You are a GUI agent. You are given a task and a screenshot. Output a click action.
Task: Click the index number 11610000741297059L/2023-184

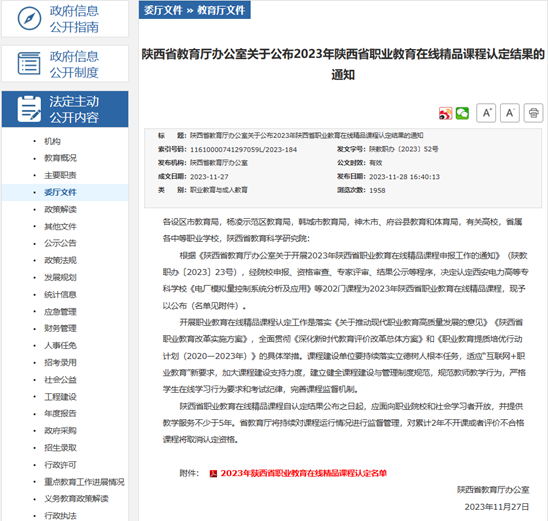pos(243,150)
